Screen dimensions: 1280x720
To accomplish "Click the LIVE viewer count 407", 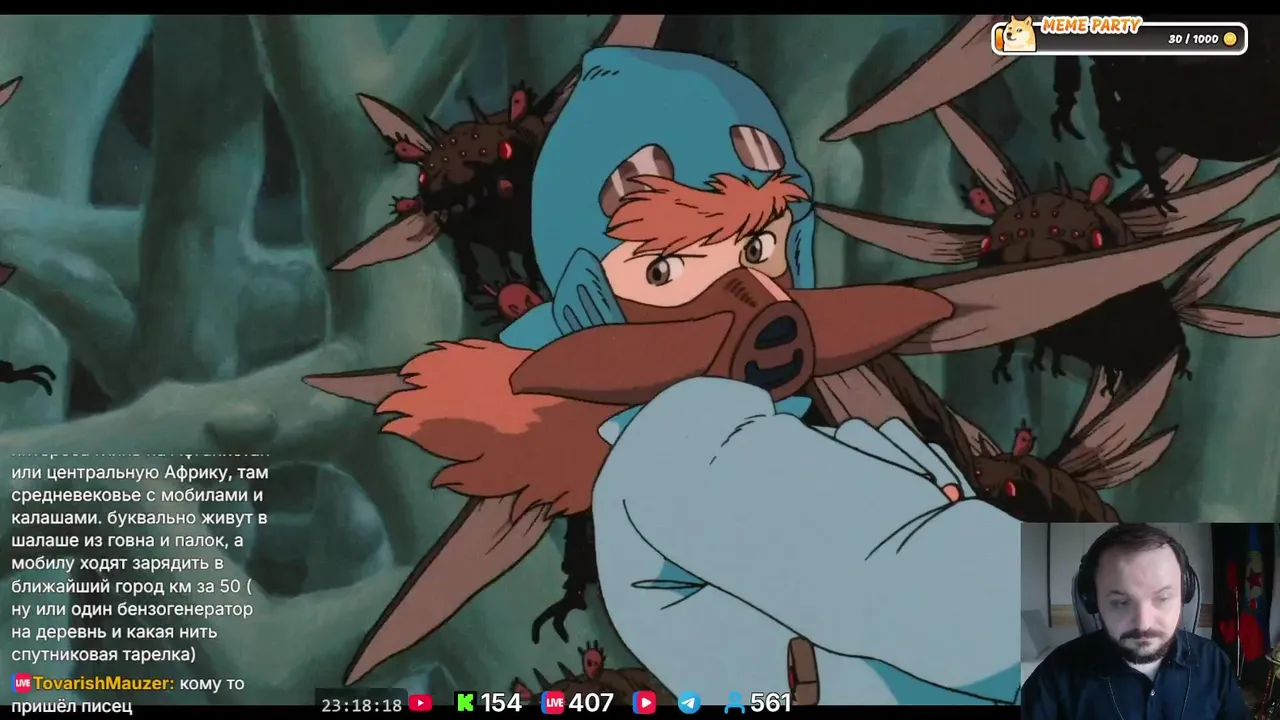I will tap(591, 703).
